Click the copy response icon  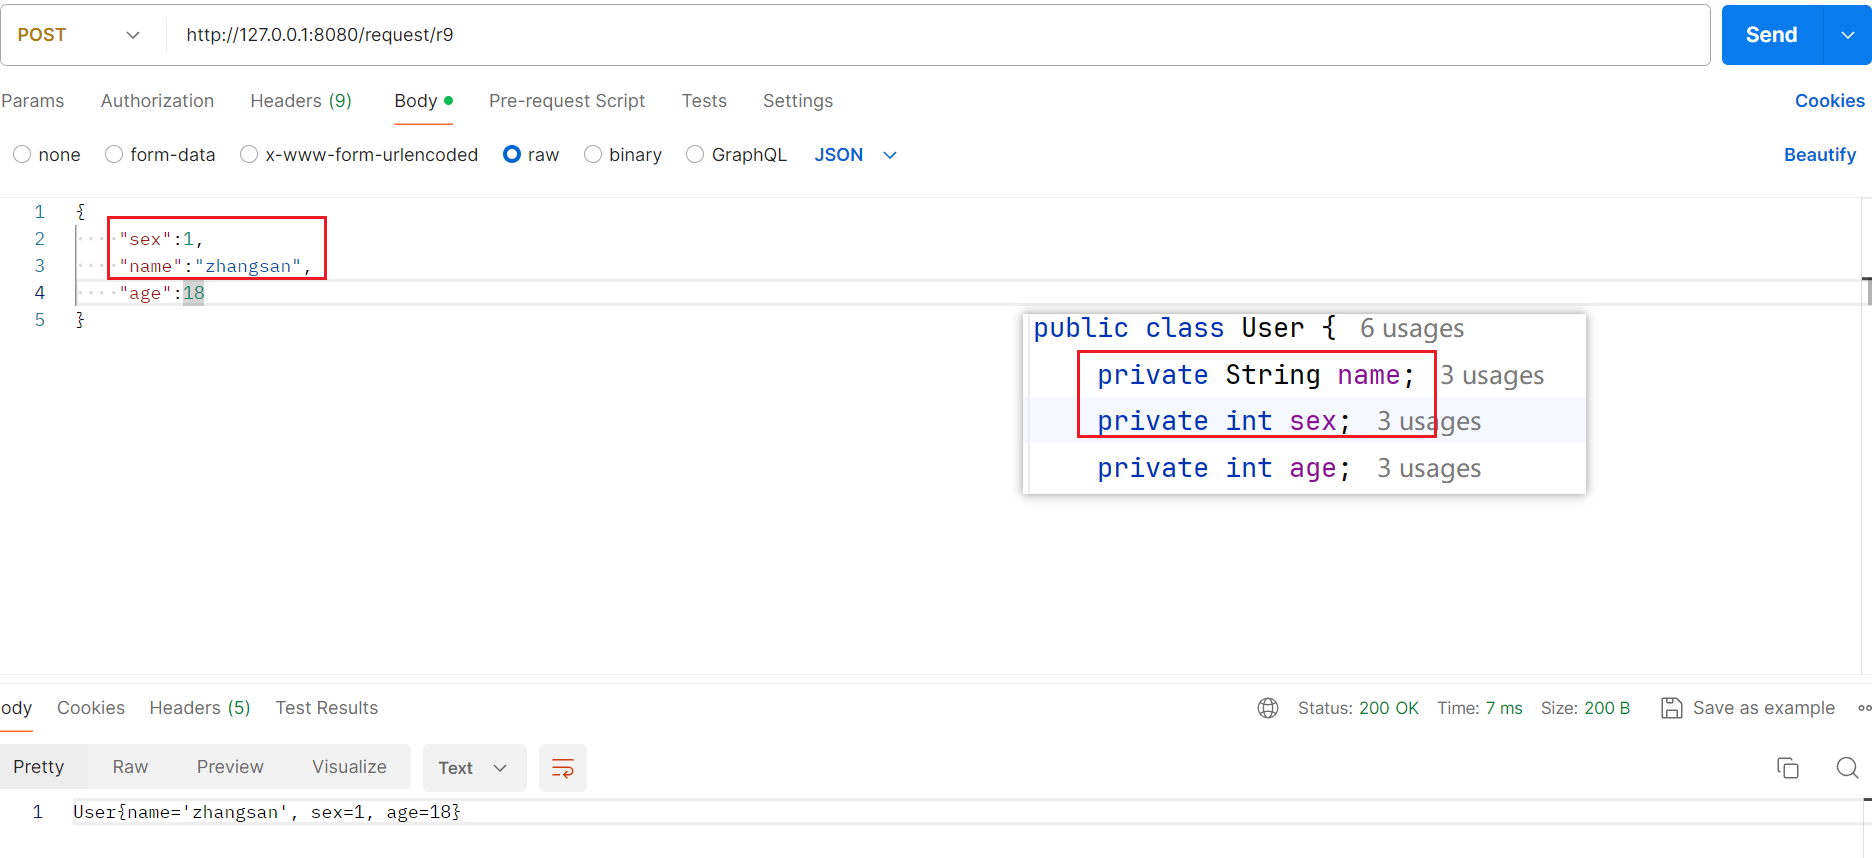1788,768
